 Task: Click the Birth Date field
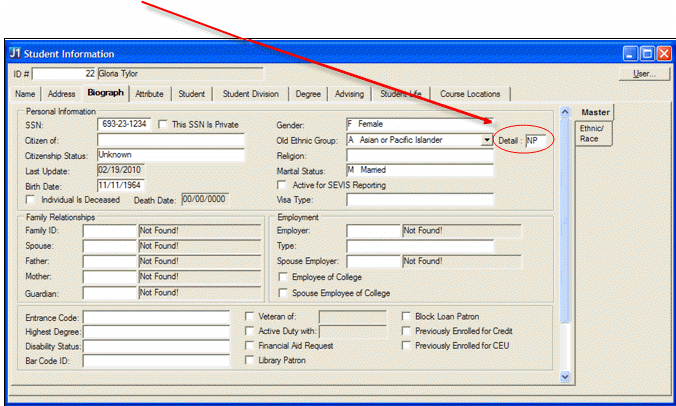coord(121,185)
